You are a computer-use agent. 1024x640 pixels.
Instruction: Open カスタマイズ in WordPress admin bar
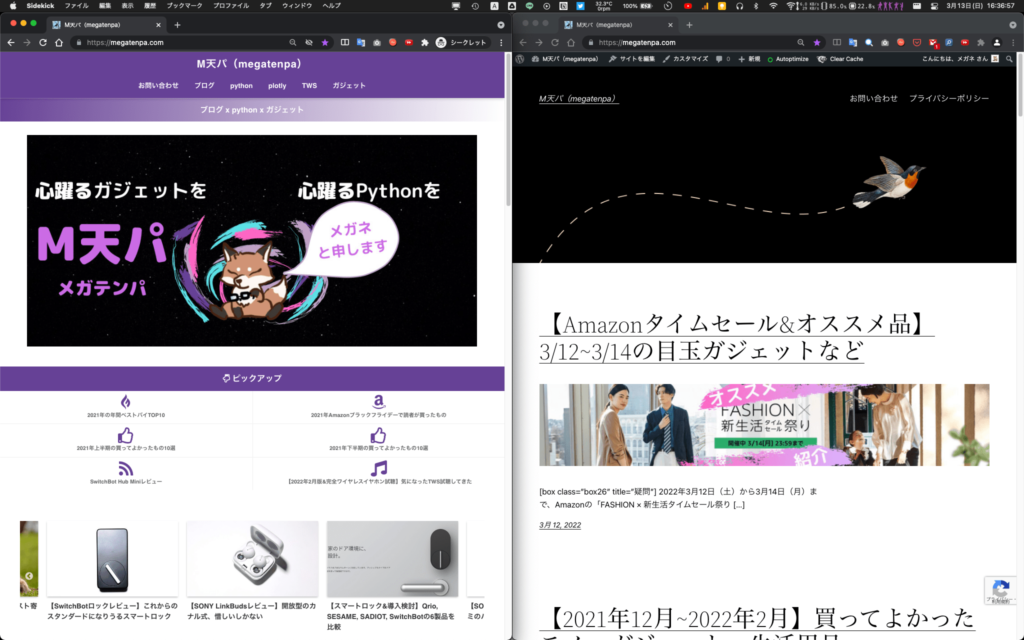tap(685, 59)
